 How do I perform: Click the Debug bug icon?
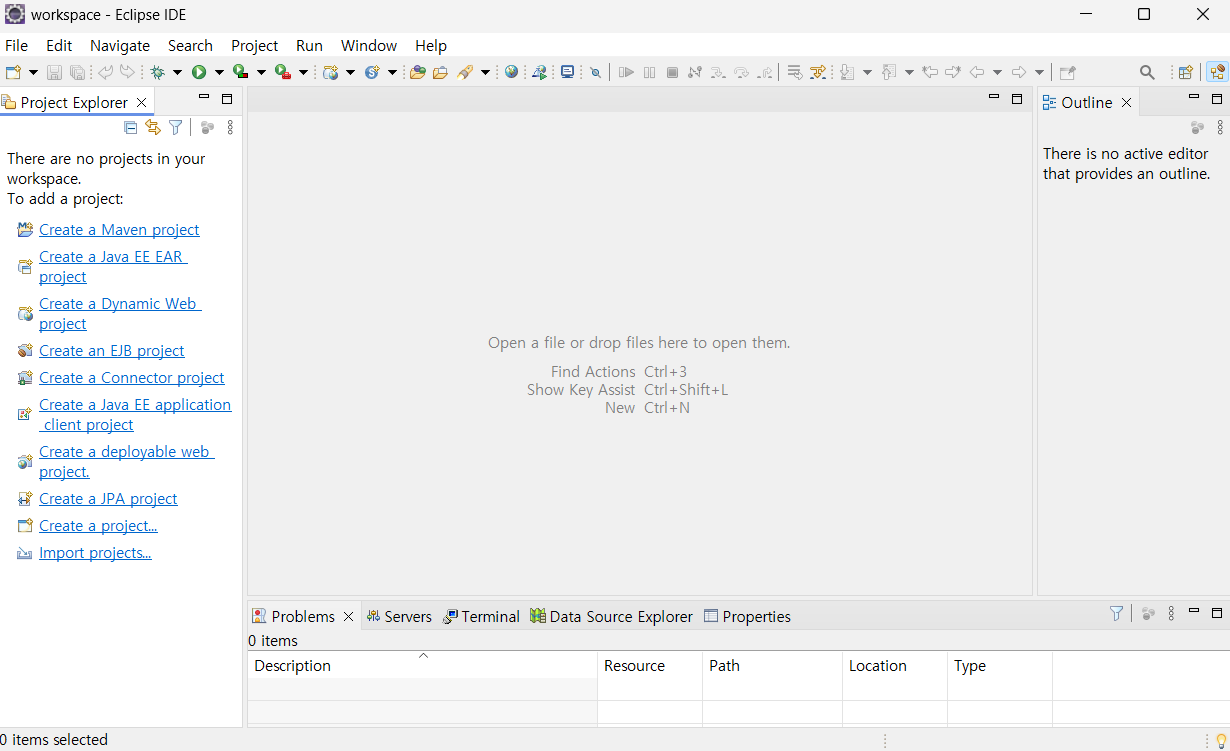point(157,72)
